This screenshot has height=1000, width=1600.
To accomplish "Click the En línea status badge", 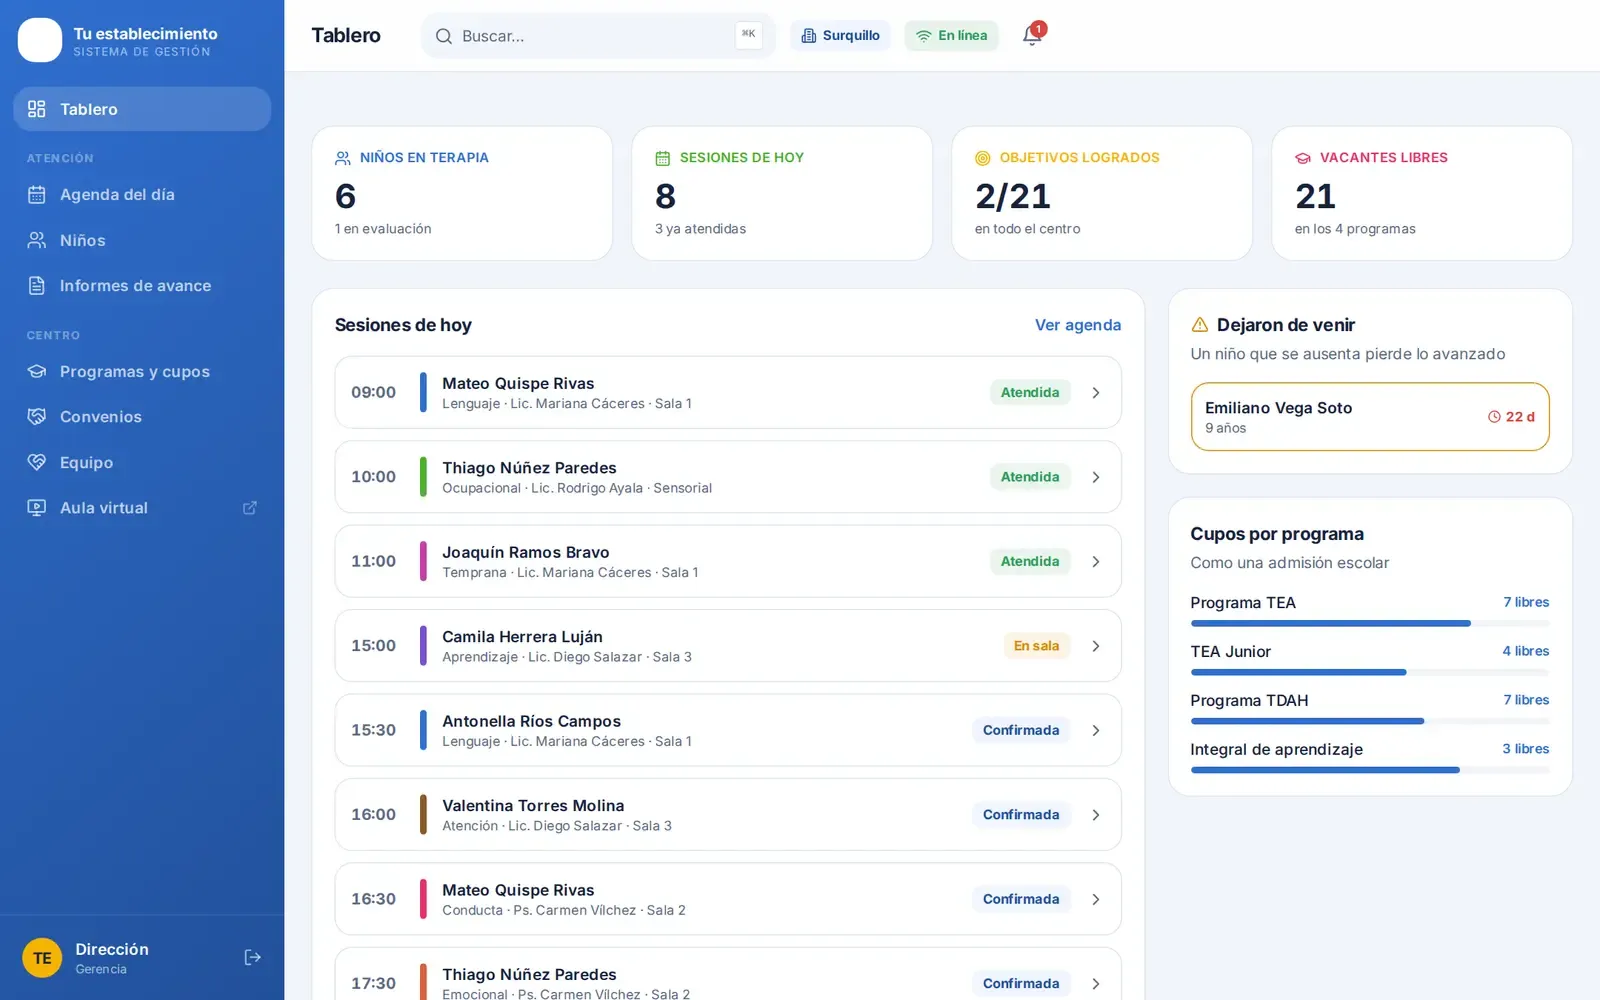I will coord(951,36).
